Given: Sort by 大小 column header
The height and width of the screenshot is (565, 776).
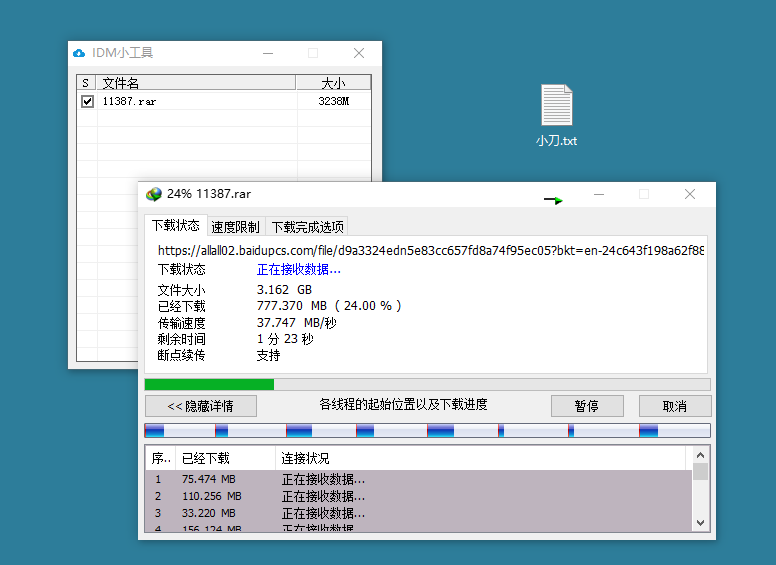Looking at the screenshot, I should [333, 83].
